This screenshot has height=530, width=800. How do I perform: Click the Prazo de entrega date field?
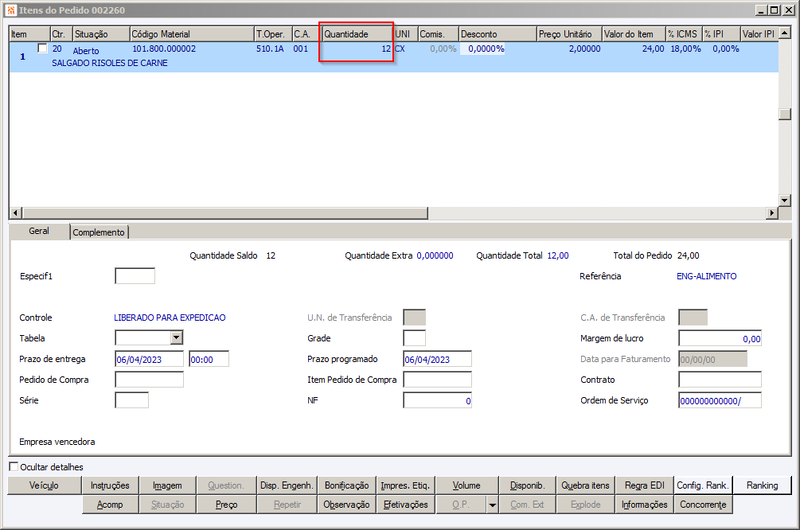149,359
